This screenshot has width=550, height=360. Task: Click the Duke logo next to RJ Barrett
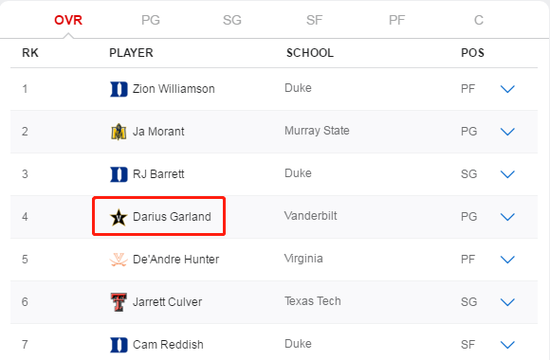click(119, 174)
